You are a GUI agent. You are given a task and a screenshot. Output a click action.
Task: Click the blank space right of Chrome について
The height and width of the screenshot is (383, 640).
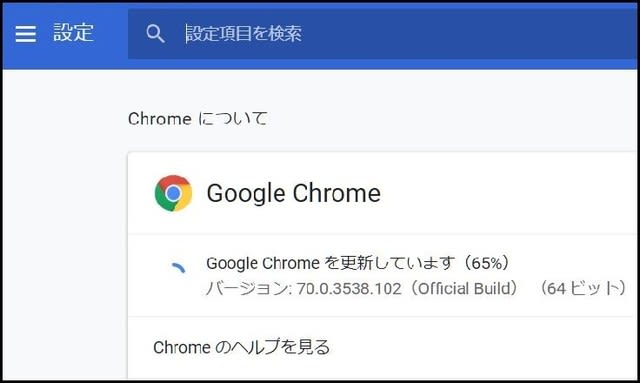(x=449, y=119)
